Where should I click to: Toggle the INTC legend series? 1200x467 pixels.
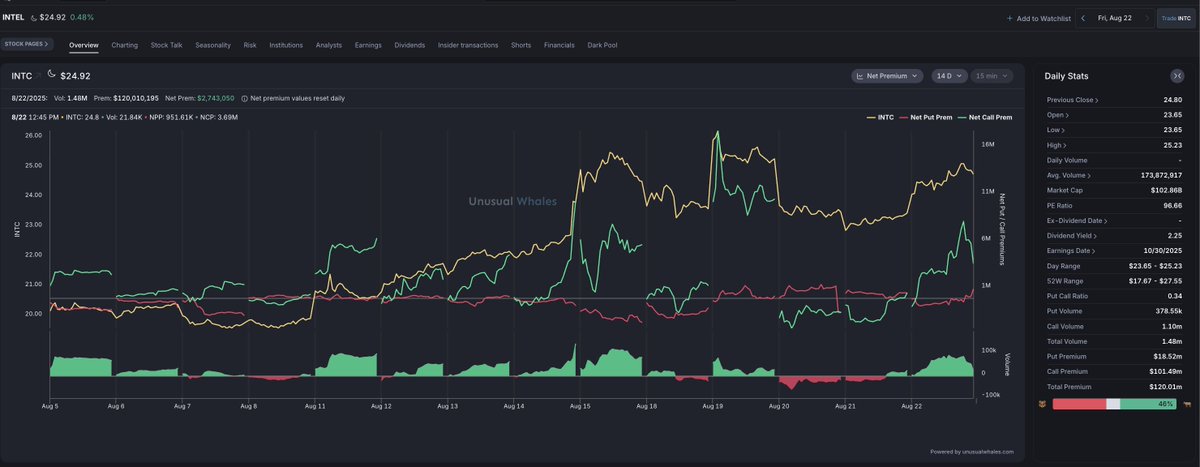click(881, 117)
